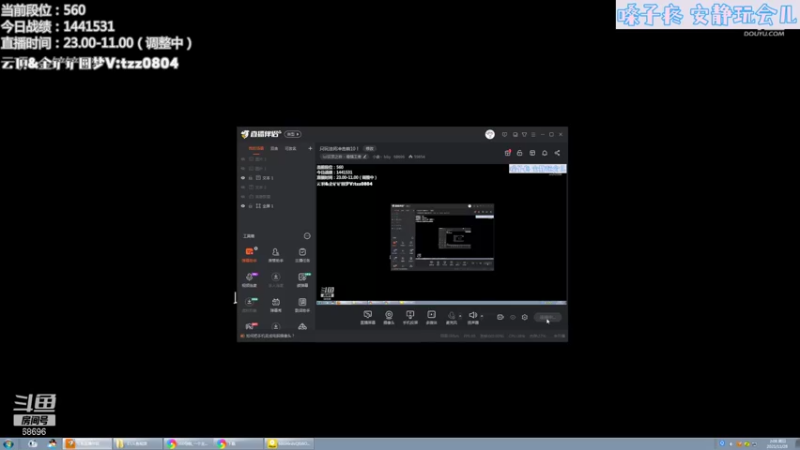Click the padlock icon in the top toolbar
Viewport: 800px width, 450px height.
pos(519,153)
